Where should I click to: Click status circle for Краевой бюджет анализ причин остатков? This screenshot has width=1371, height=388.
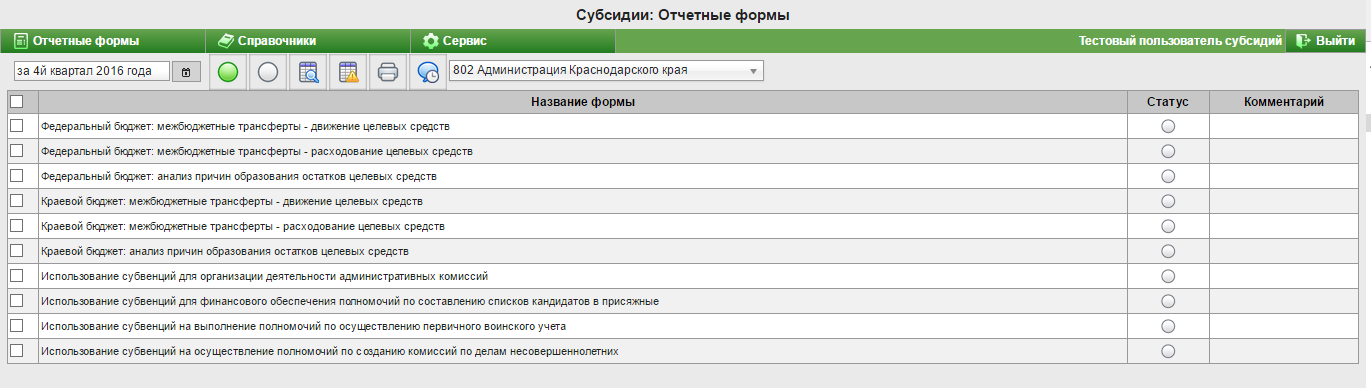pyautogui.click(x=1168, y=251)
